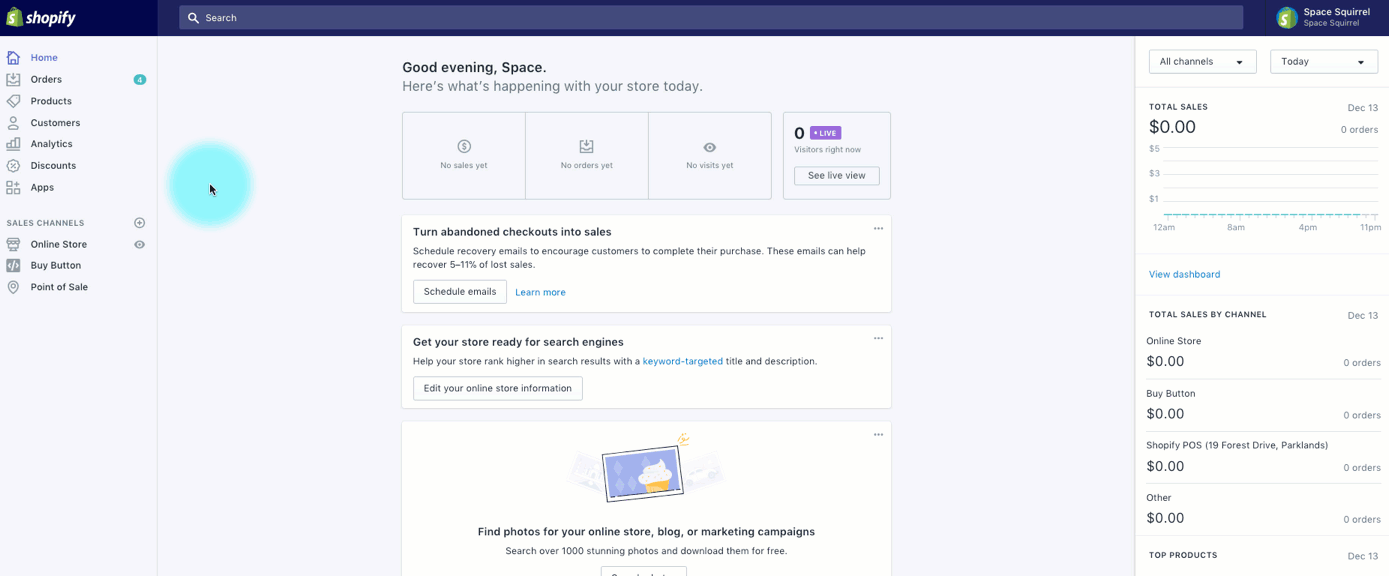This screenshot has width=1389, height=576.
Task: Open the All channels dropdown
Action: [1202, 62]
